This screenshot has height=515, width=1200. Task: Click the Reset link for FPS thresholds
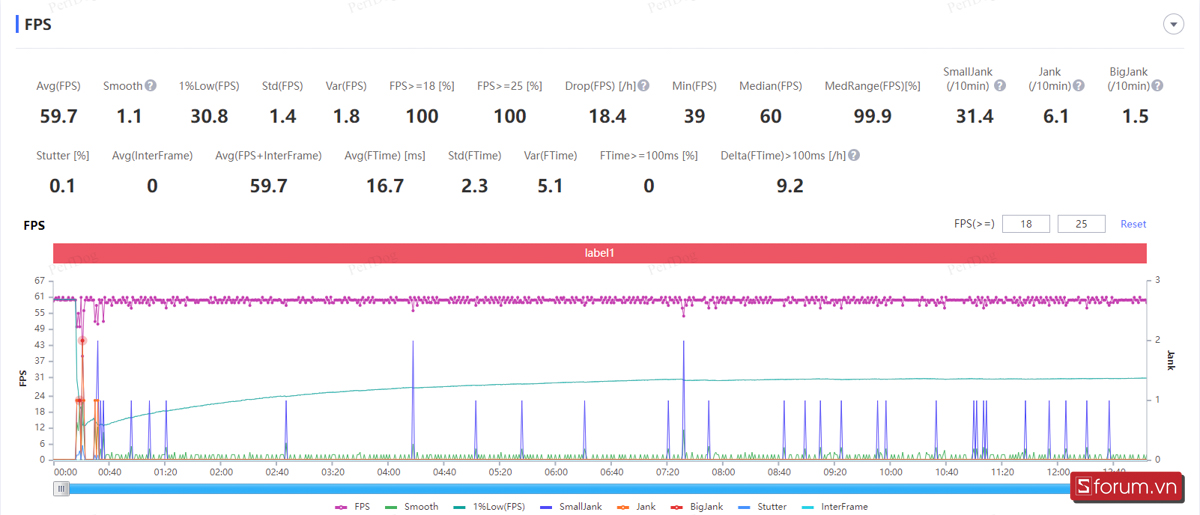coord(1132,224)
